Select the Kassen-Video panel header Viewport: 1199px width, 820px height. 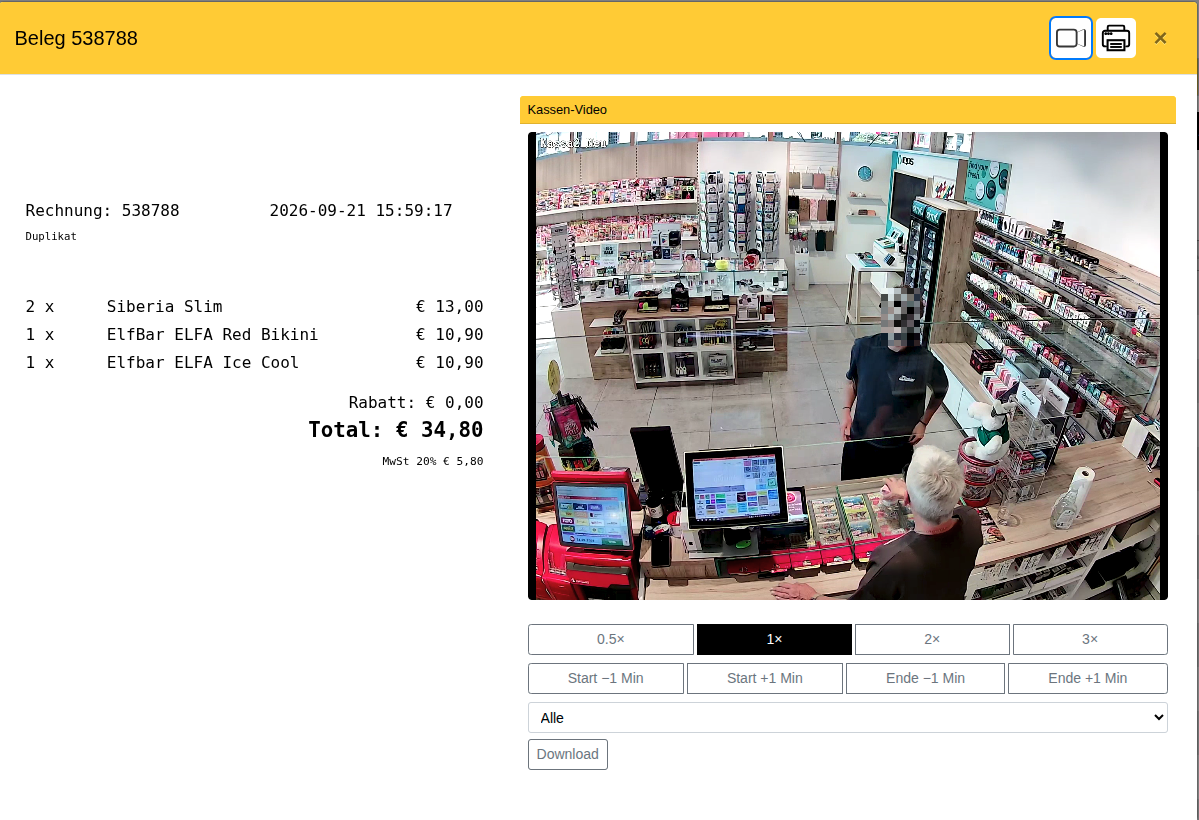coord(847,109)
